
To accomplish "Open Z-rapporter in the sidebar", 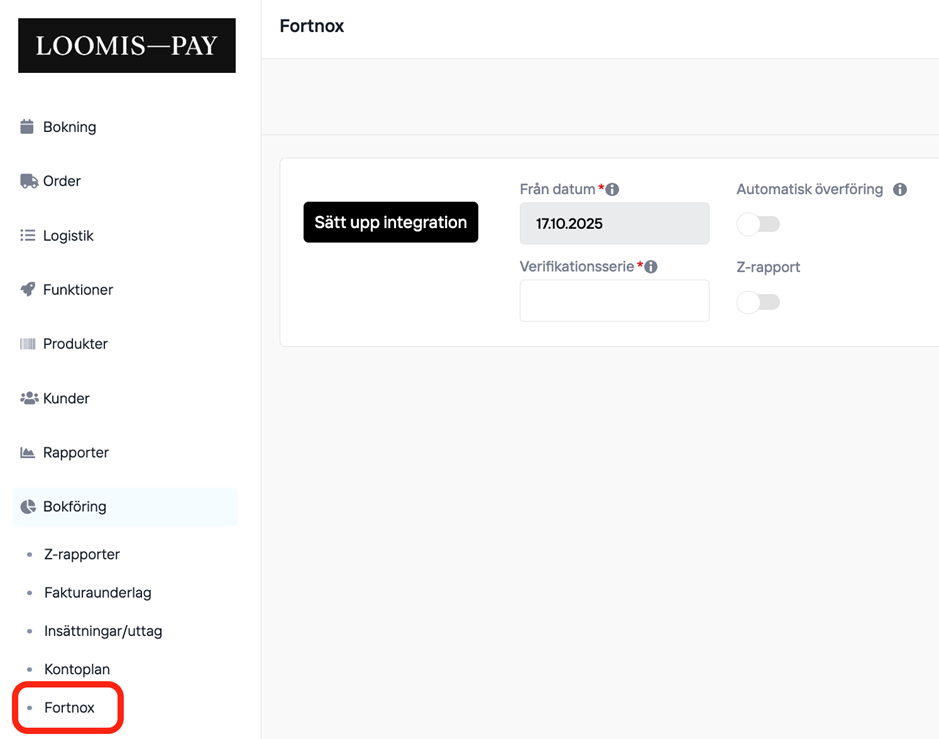I will click(82, 554).
